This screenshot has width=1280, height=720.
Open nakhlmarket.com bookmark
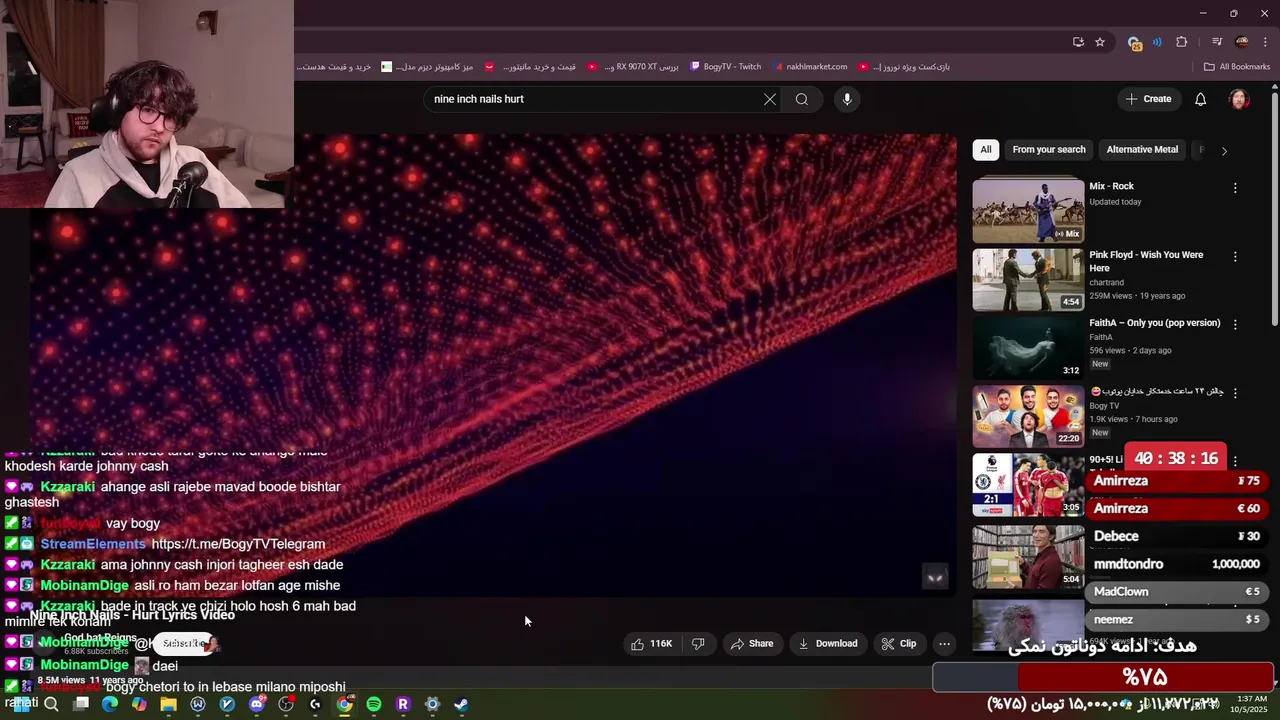pyautogui.click(x=809, y=67)
